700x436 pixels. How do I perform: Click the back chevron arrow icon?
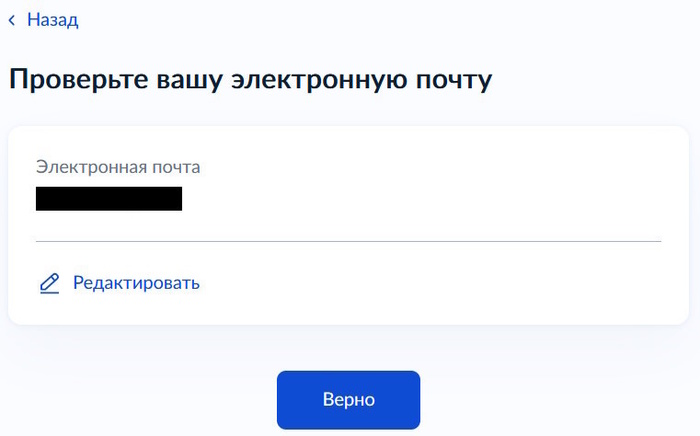12,20
